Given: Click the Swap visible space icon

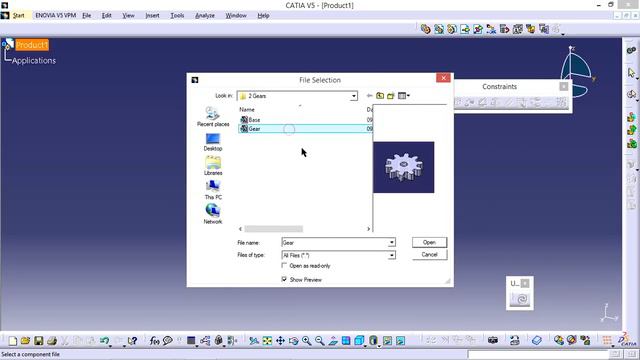Looking at the screenshot, I should [x=400, y=340].
